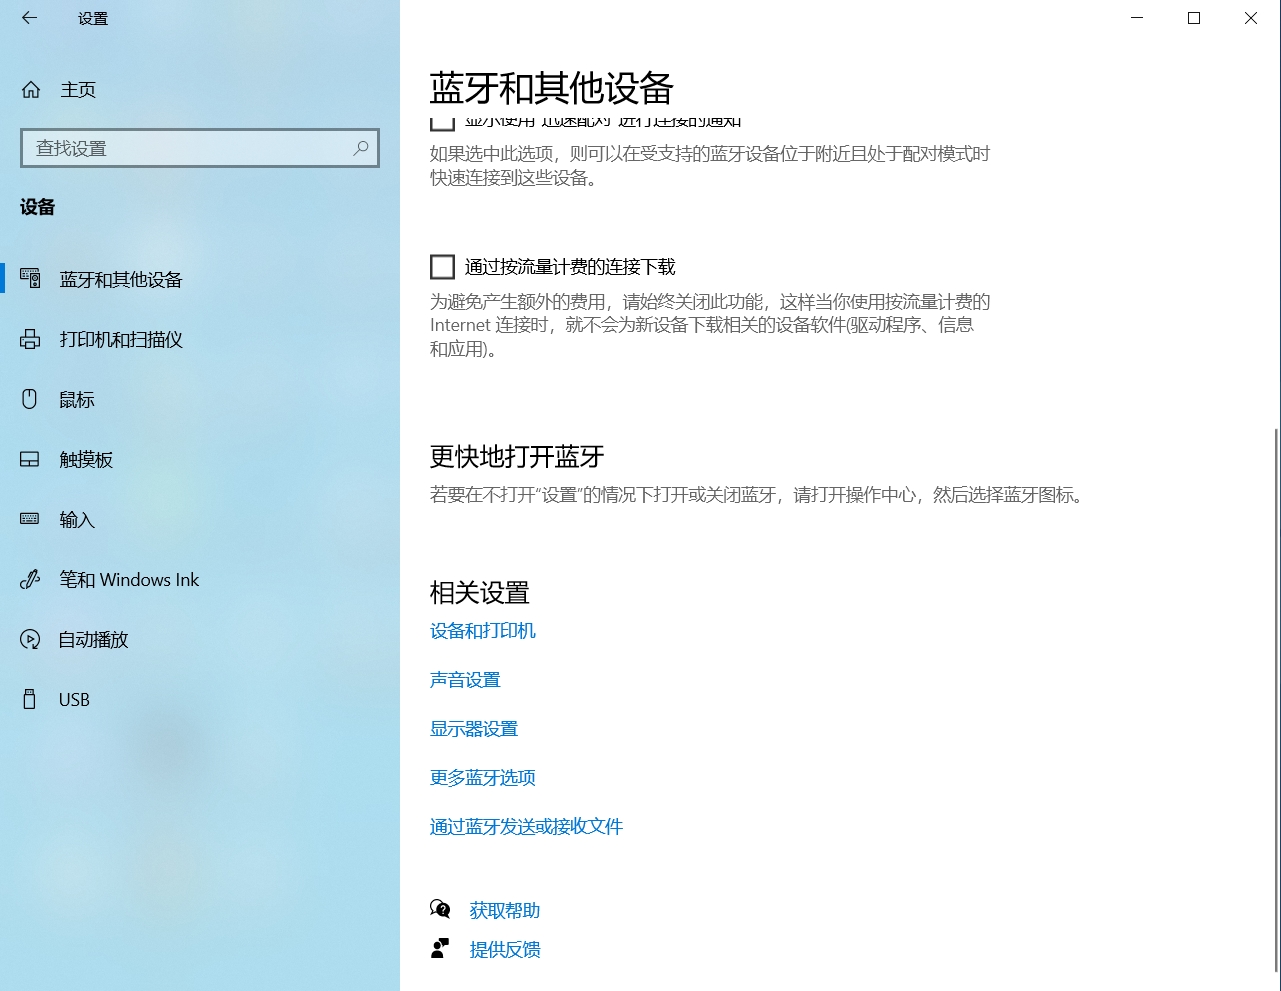Click the 查找设置 search field
Viewport: 1281px width, 991px height.
click(190, 148)
